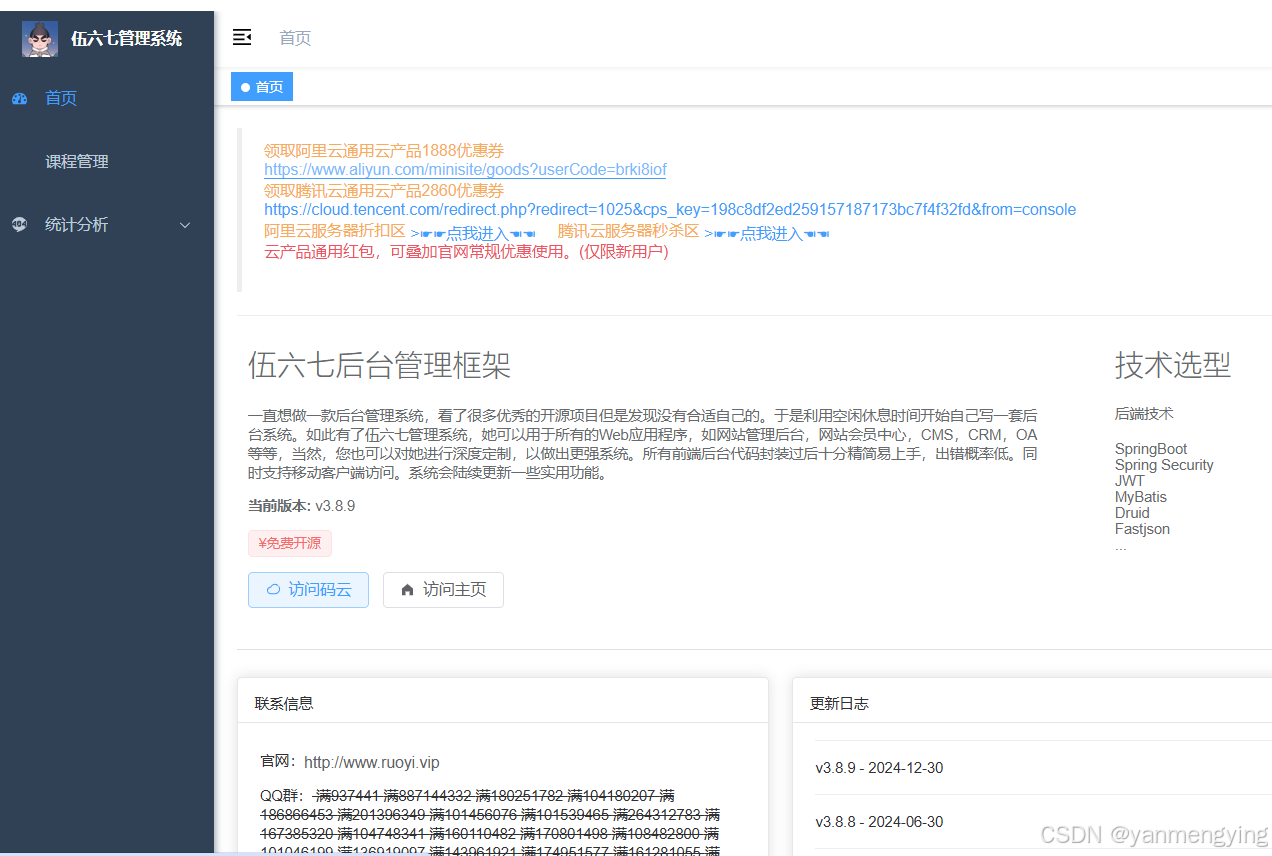Open the http://www.ruoyi.vip website link
Image resolution: width=1272 pixels, height=856 pixels.
372,762
